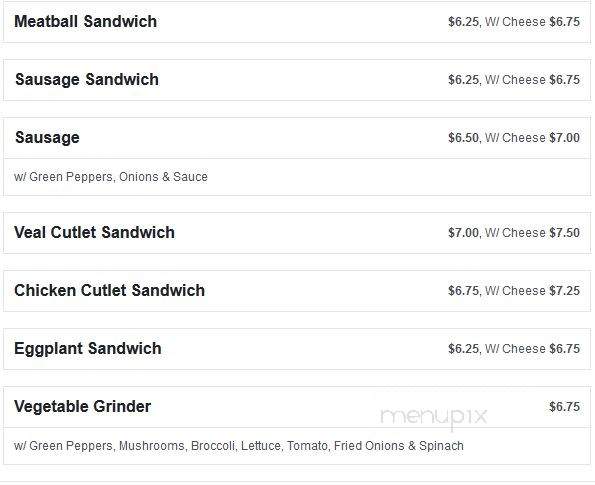Click the Vegetable Grinder ingredients description
This screenshot has width=595, height=485.
pos(239,446)
